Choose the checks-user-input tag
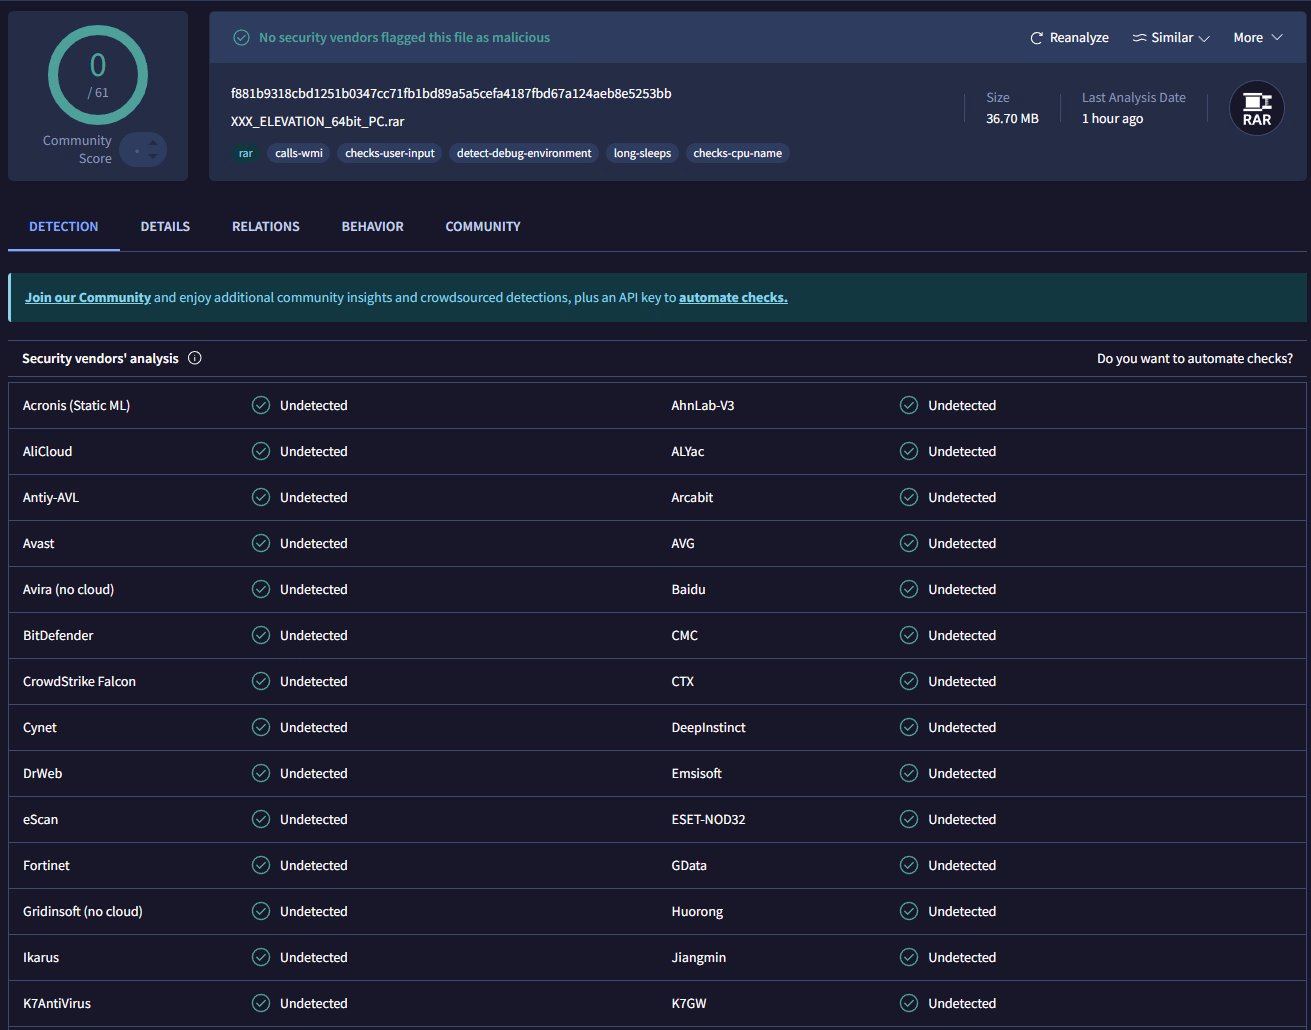Screen dimensions: 1311x1030 [x=390, y=153]
